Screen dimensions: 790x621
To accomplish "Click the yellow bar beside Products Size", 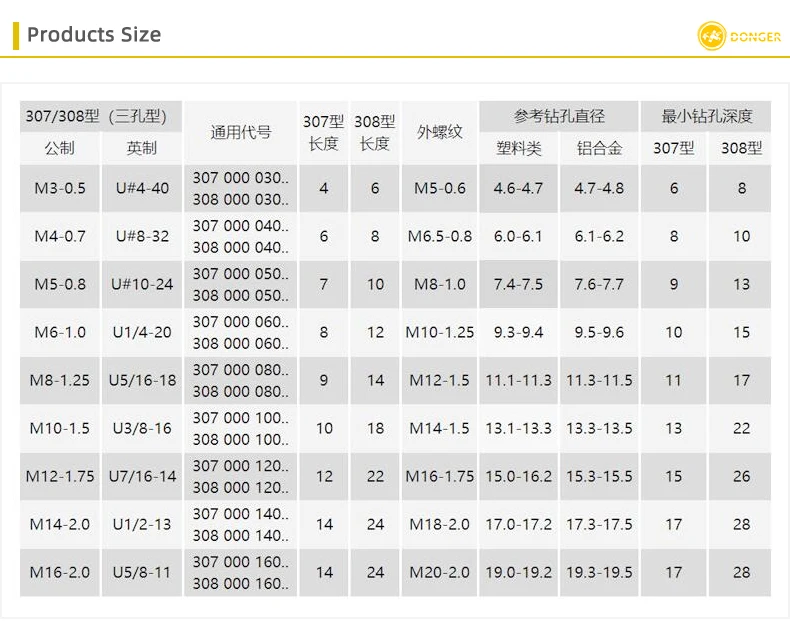I will tap(16, 36).
